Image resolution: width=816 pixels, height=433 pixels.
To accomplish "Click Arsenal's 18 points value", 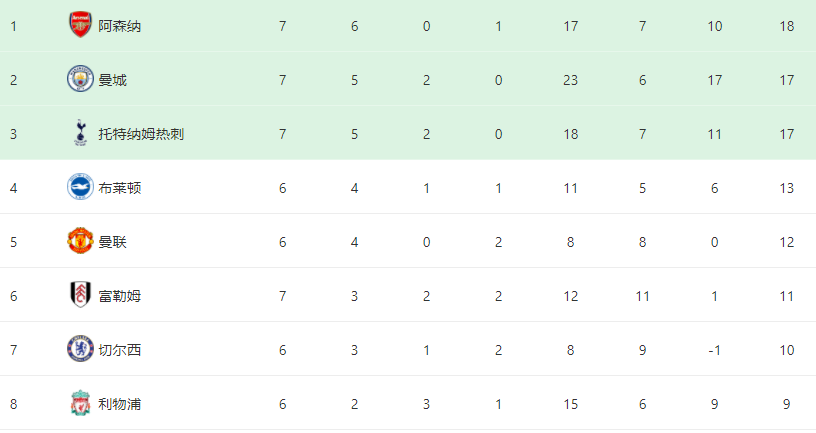I will click(786, 26).
